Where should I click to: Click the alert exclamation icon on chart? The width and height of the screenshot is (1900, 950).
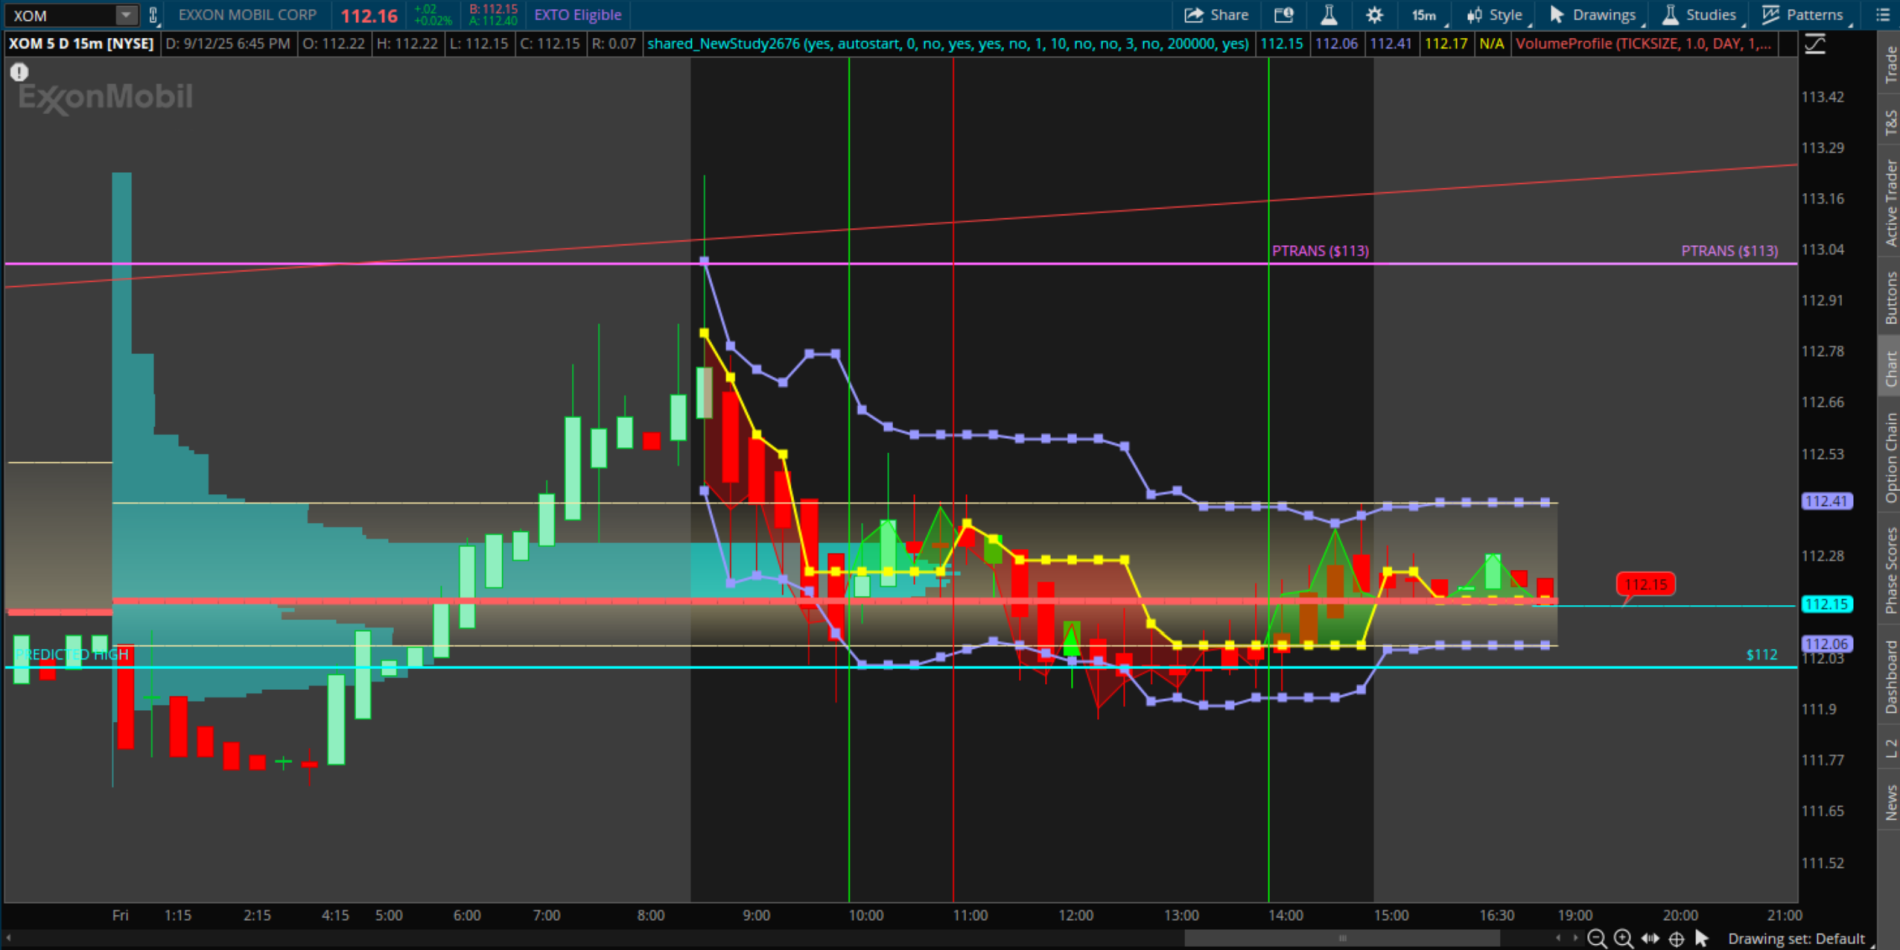19,72
